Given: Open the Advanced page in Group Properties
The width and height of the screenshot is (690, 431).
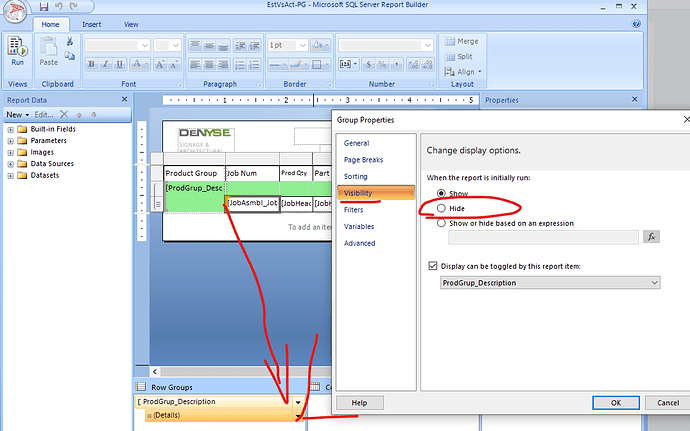Looking at the screenshot, I should (360, 243).
